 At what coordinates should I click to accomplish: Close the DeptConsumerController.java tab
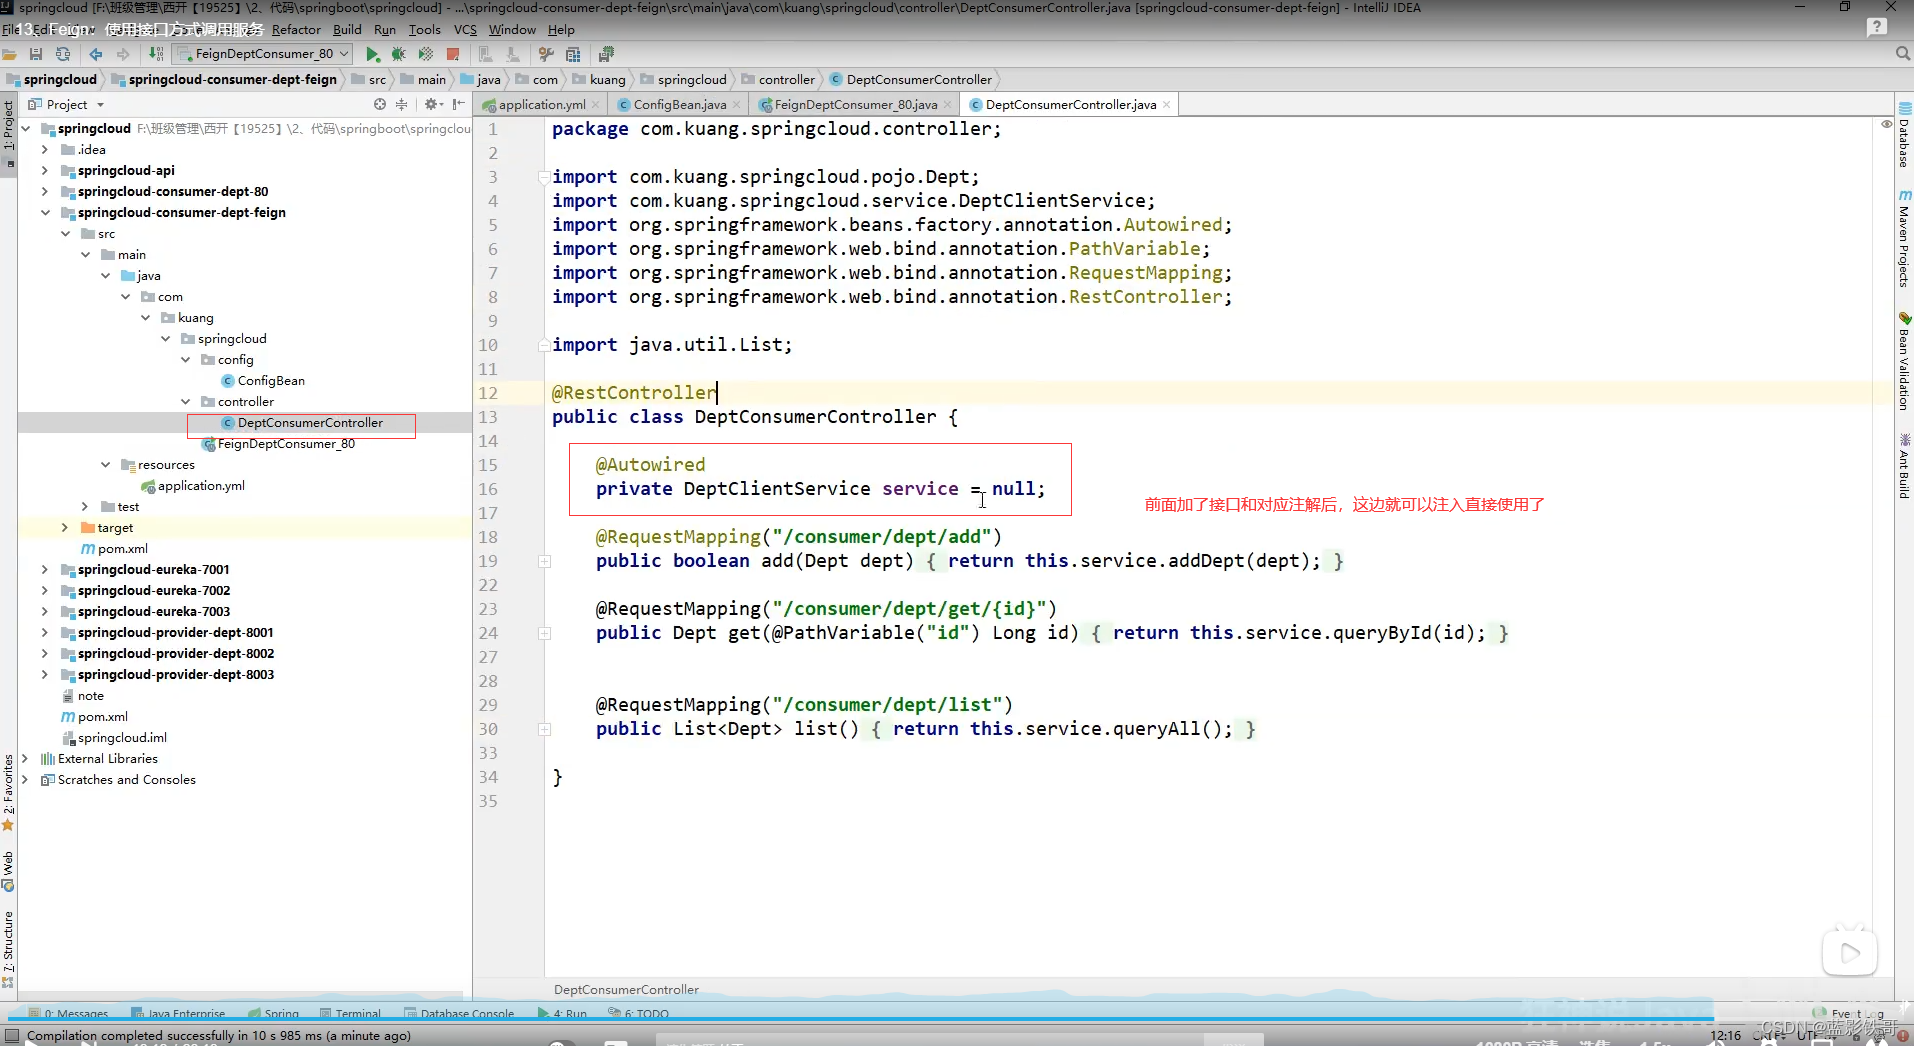[1166, 104]
